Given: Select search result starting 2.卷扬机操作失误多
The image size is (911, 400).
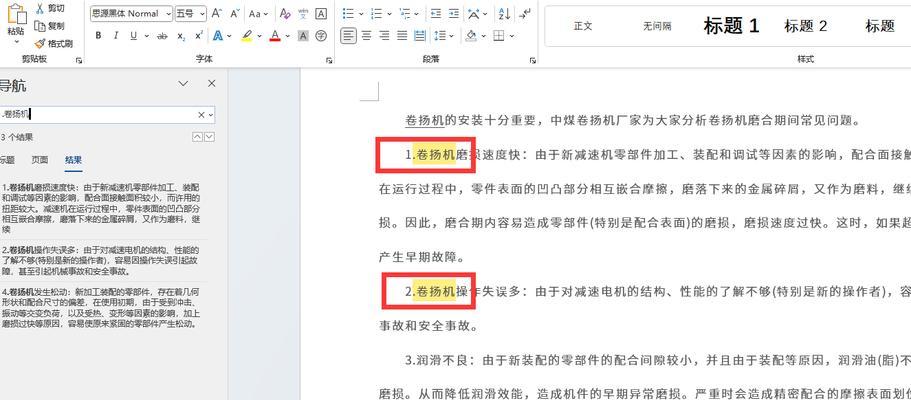Looking at the screenshot, I should 101,260.
